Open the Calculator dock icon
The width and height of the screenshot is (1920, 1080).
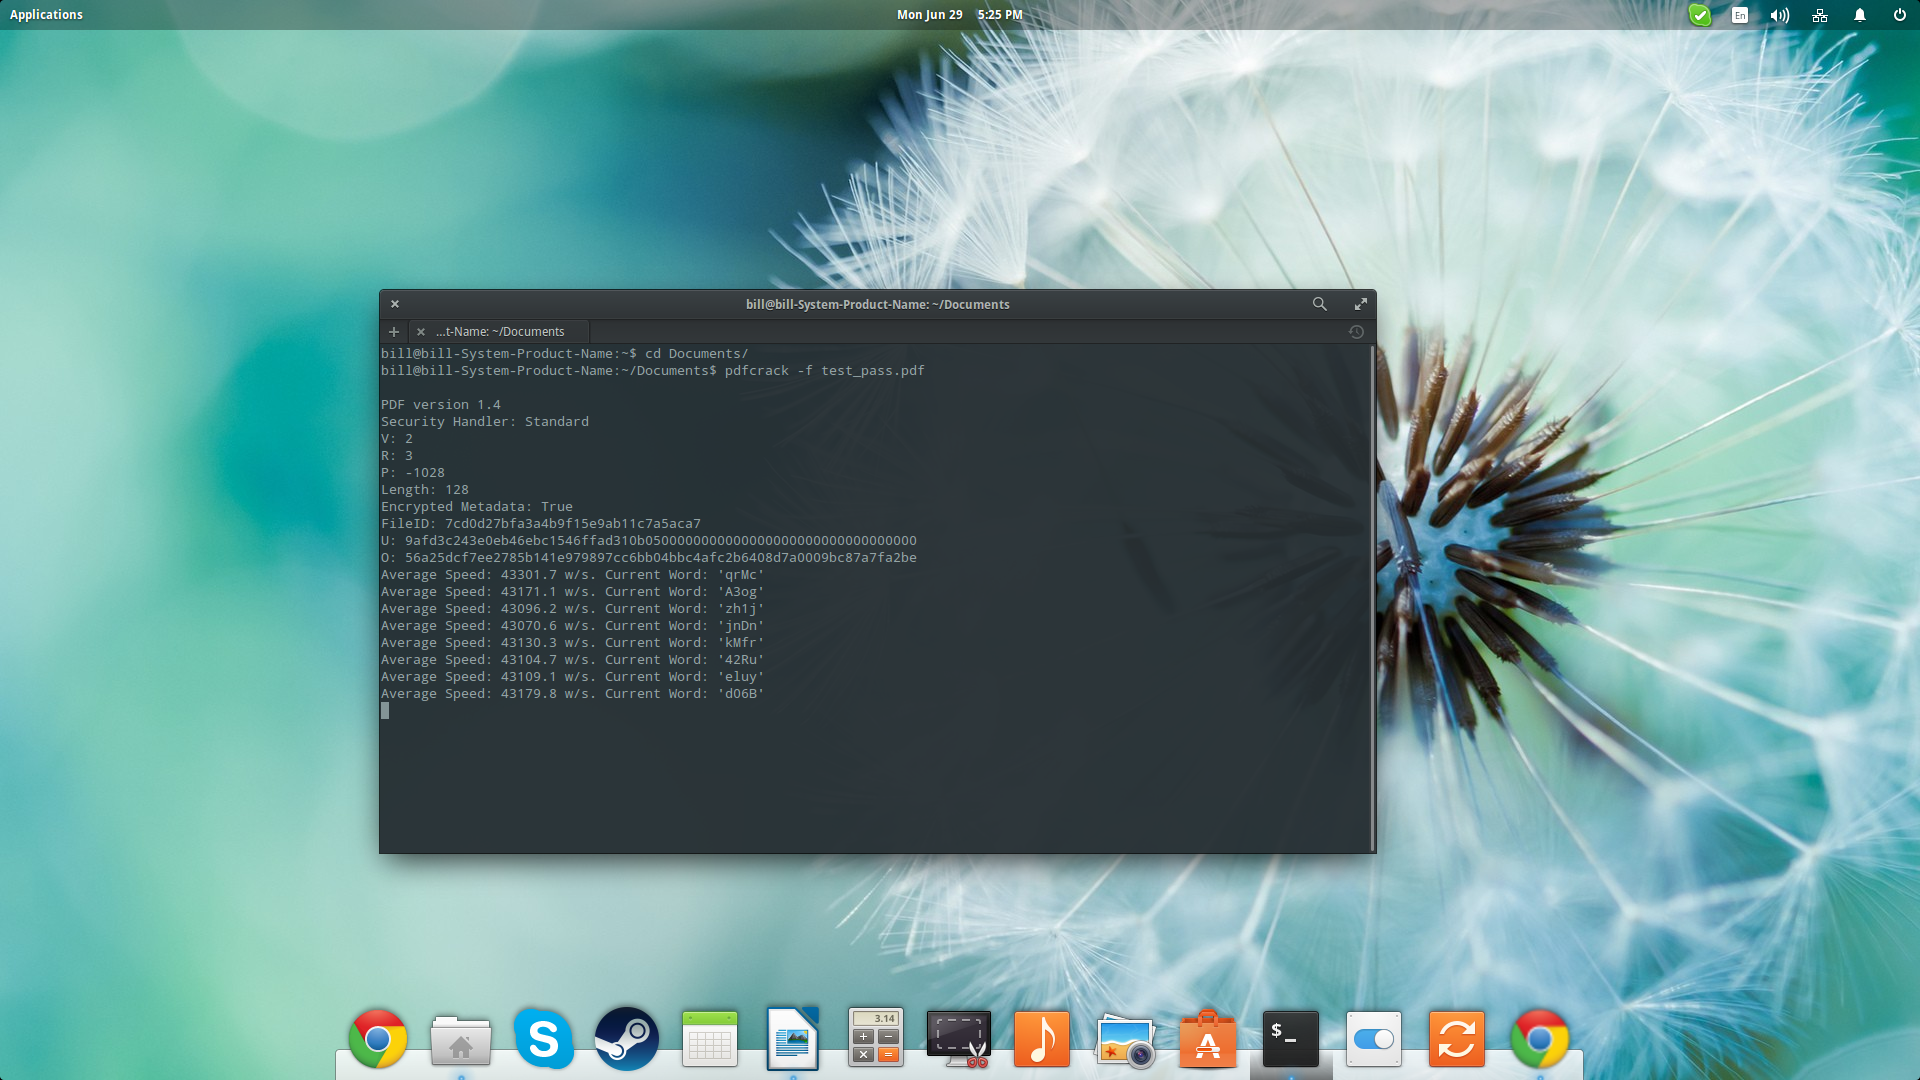tap(876, 1038)
